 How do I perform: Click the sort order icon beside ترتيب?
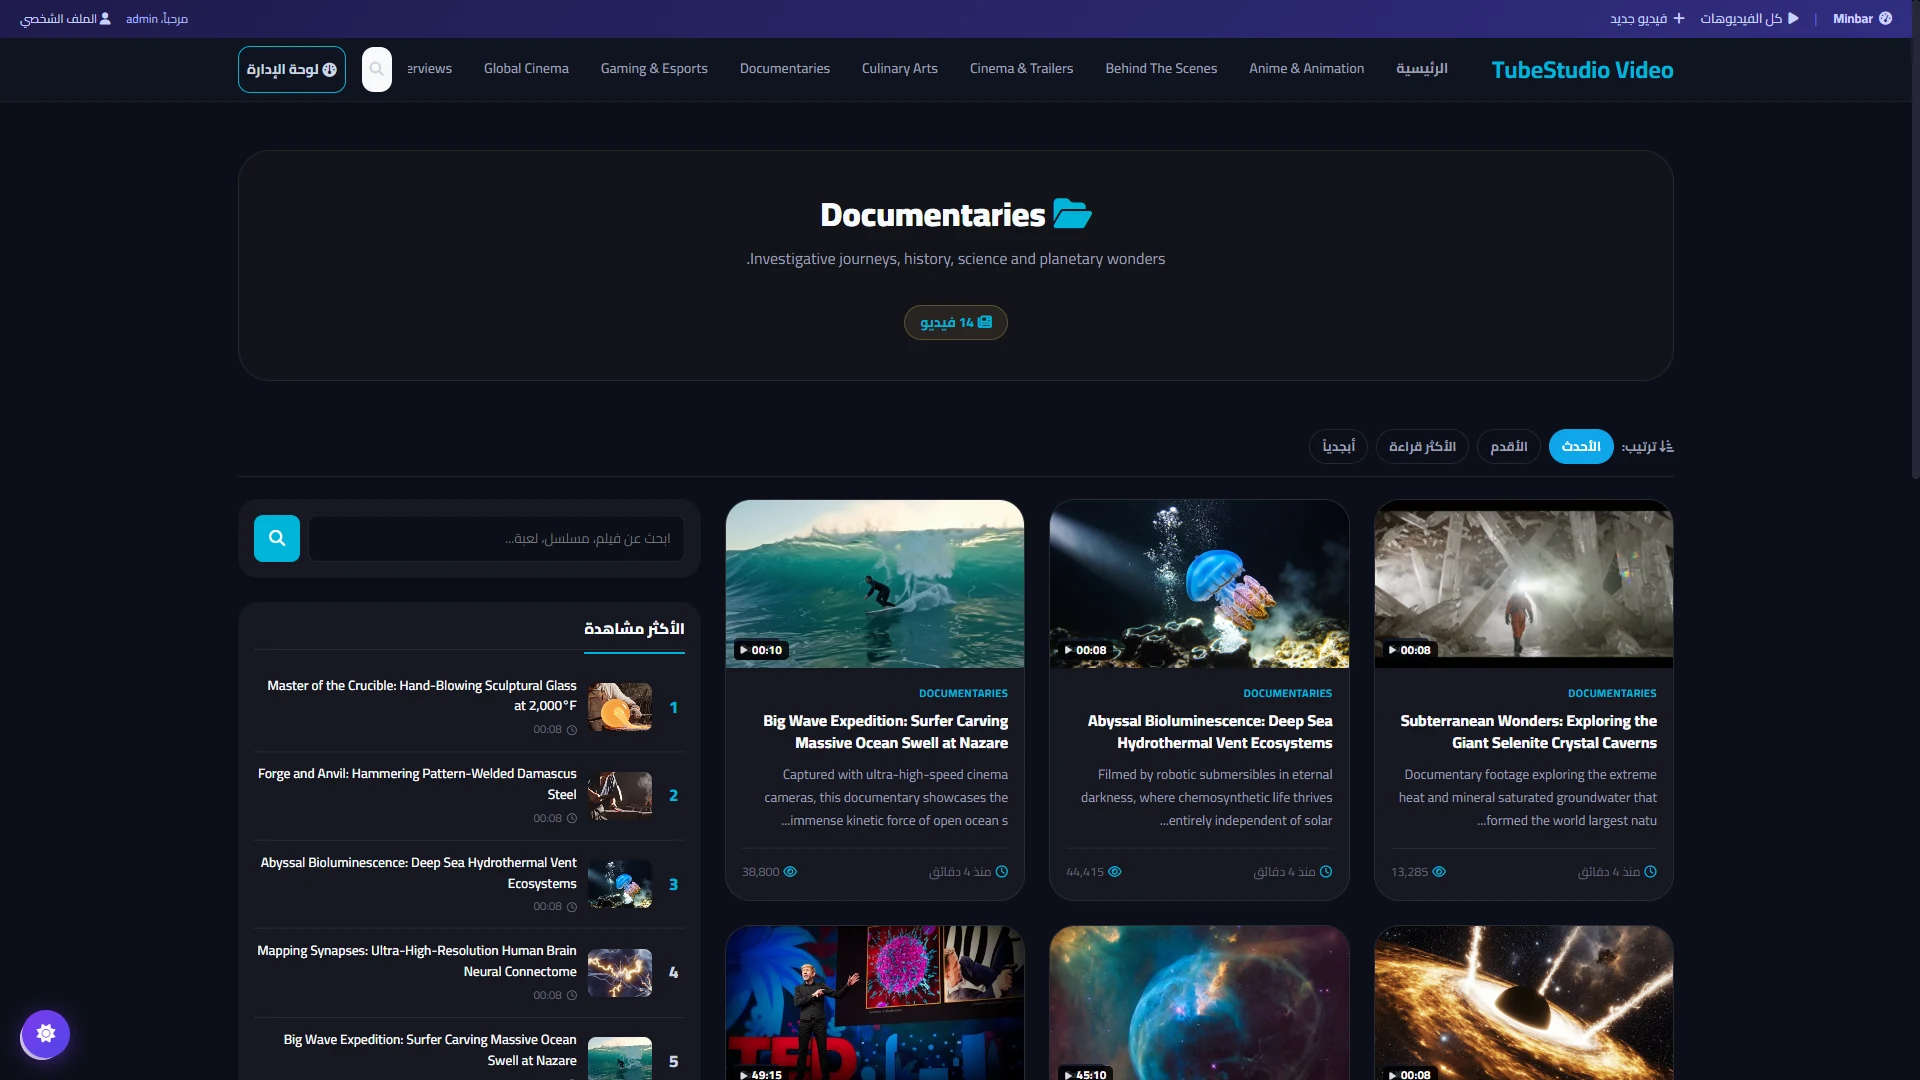point(1666,446)
